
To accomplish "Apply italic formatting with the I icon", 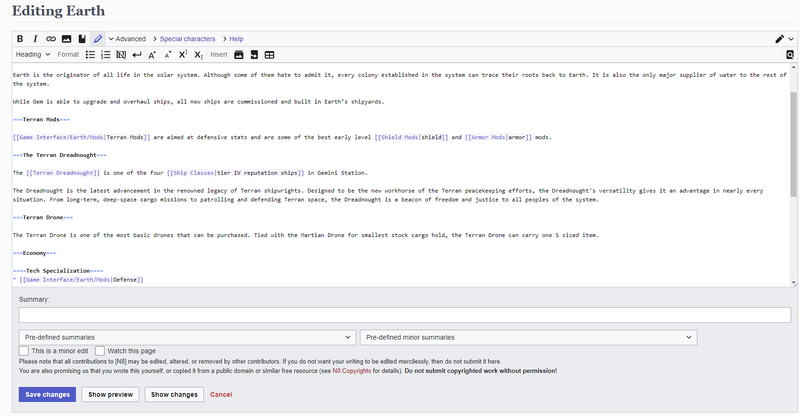I will (x=35, y=39).
